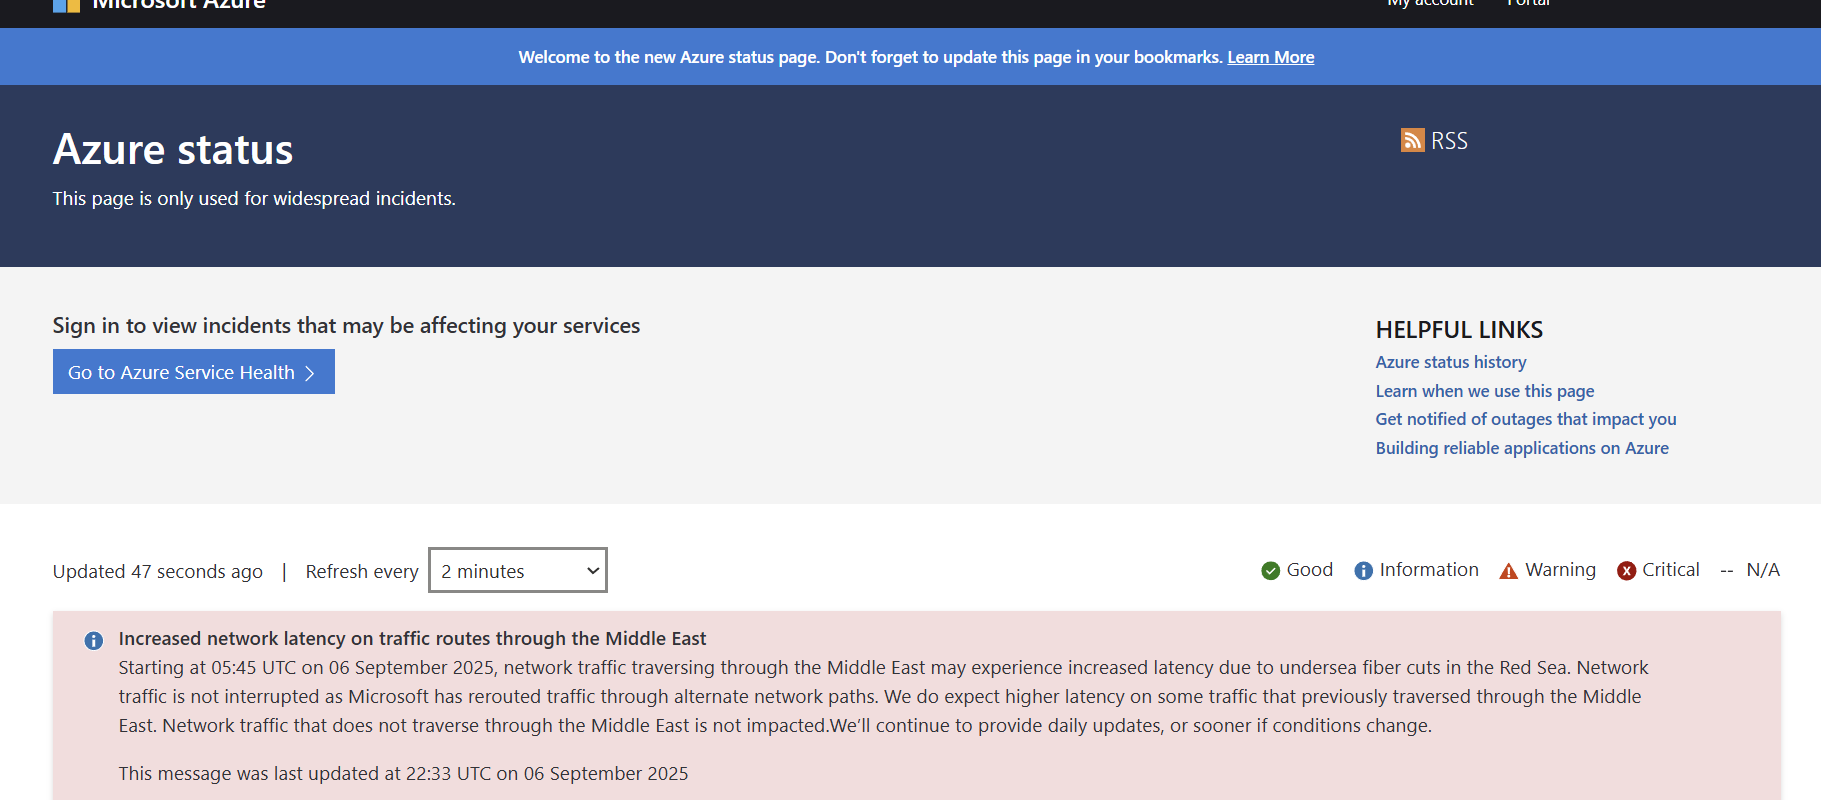Image resolution: width=1821 pixels, height=800 pixels.
Task: Click the dropdown arrow next to 2 minutes
Action: tap(592, 571)
